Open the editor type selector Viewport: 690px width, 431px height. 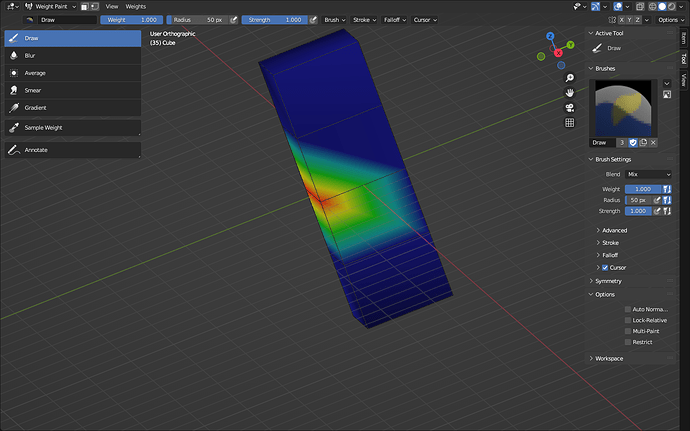click(13, 6)
